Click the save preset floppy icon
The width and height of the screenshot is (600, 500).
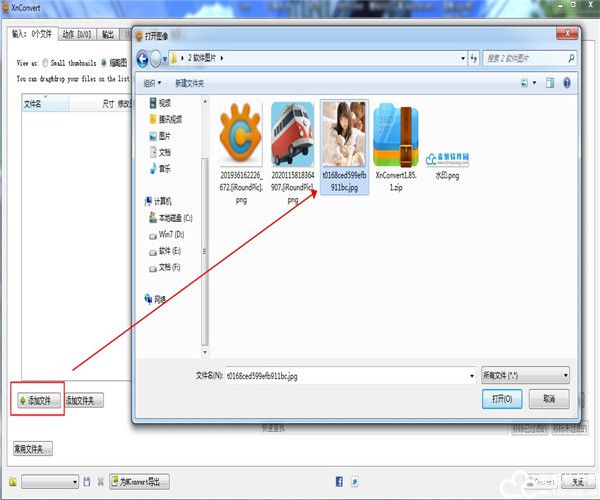87,481
